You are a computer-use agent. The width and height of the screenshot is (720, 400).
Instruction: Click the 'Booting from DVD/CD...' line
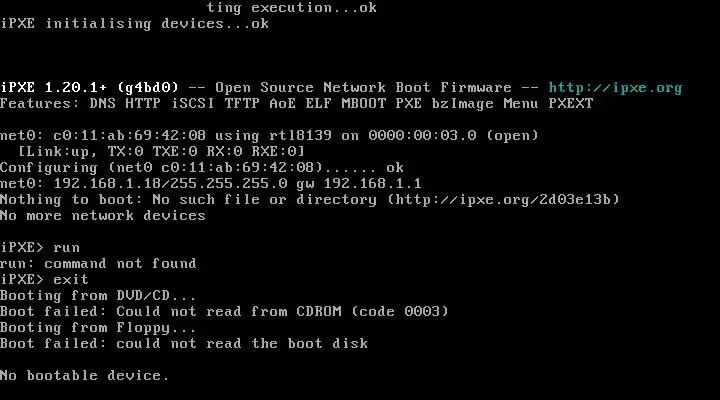98,295
